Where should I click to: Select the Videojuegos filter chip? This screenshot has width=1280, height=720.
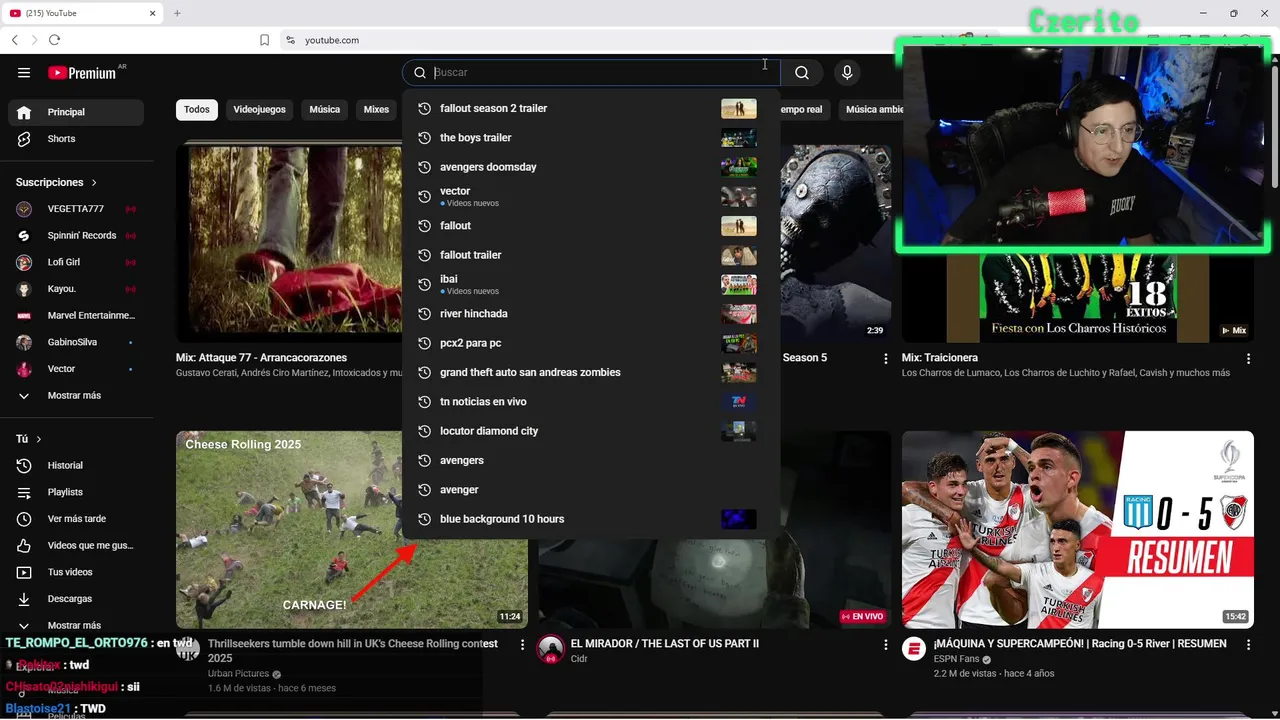pyautogui.click(x=259, y=109)
